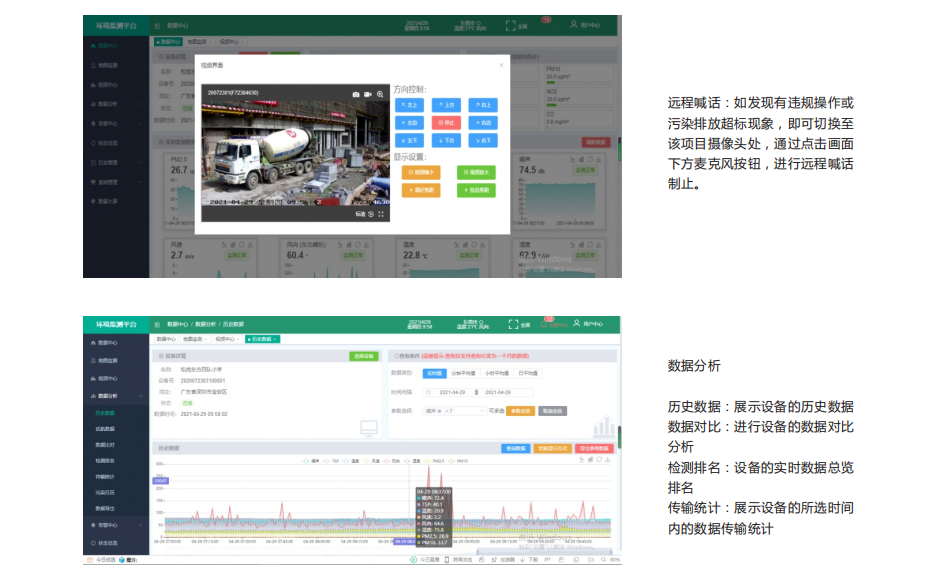The width and height of the screenshot is (945, 587).
Task: Select the 小时平均值 data type option
Action: [497, 374]
